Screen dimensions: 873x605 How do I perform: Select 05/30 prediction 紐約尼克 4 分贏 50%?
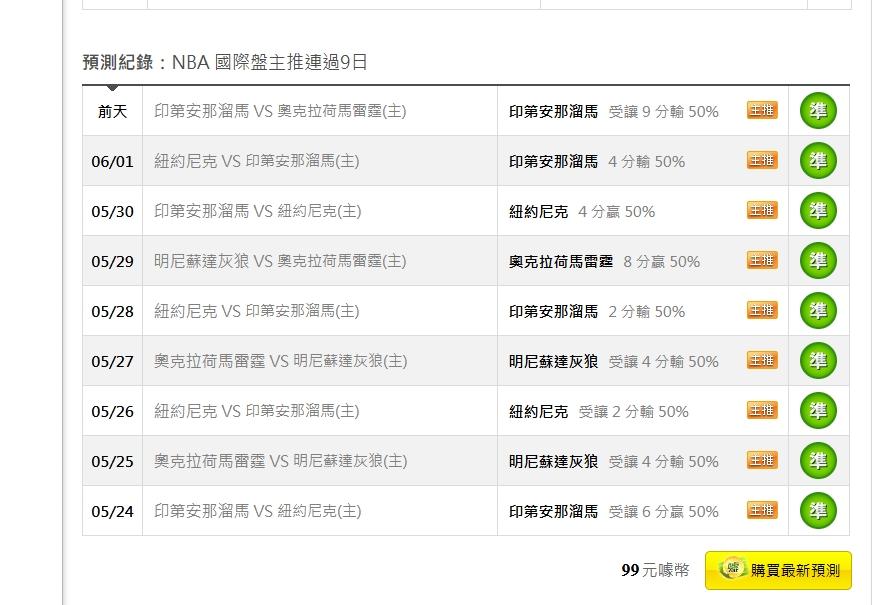point(582,211)
